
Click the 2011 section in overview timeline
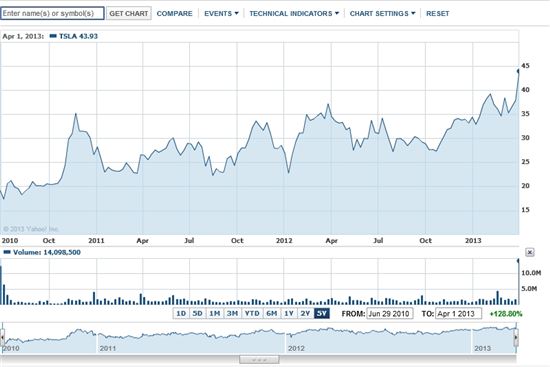(x=191, y=338)
